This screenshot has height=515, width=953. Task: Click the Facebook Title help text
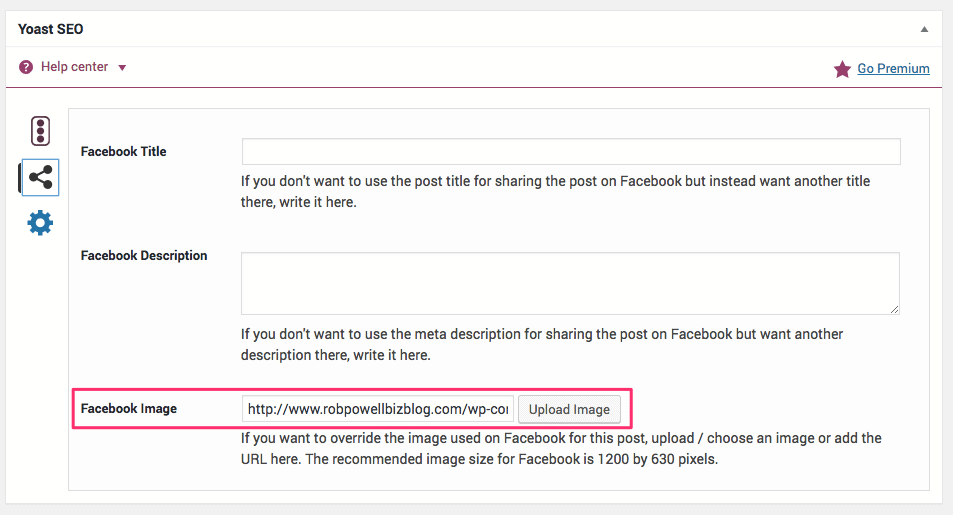click(555, 192)
